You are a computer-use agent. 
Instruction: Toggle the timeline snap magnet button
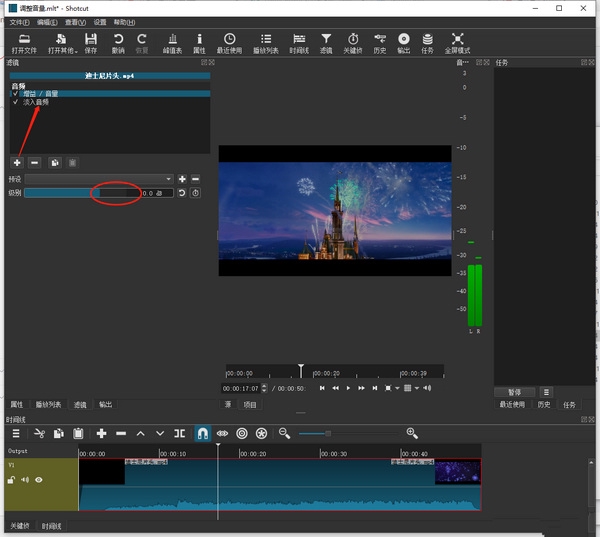201,433
